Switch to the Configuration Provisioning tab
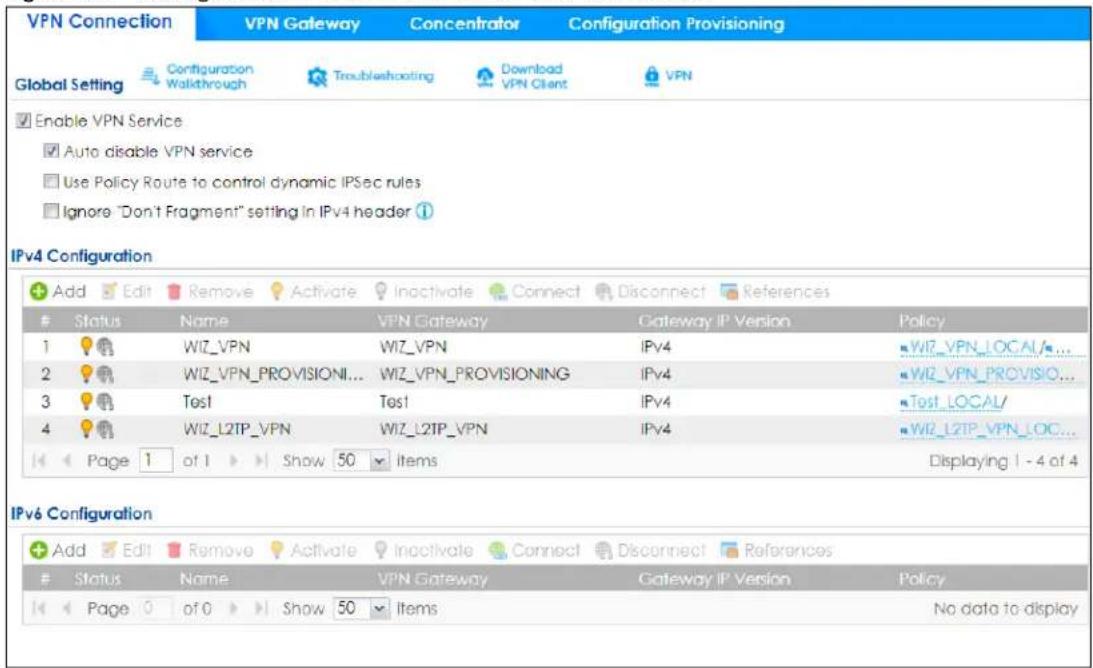The height and width of the screenshot is (668, 1093). click(676, 24)
